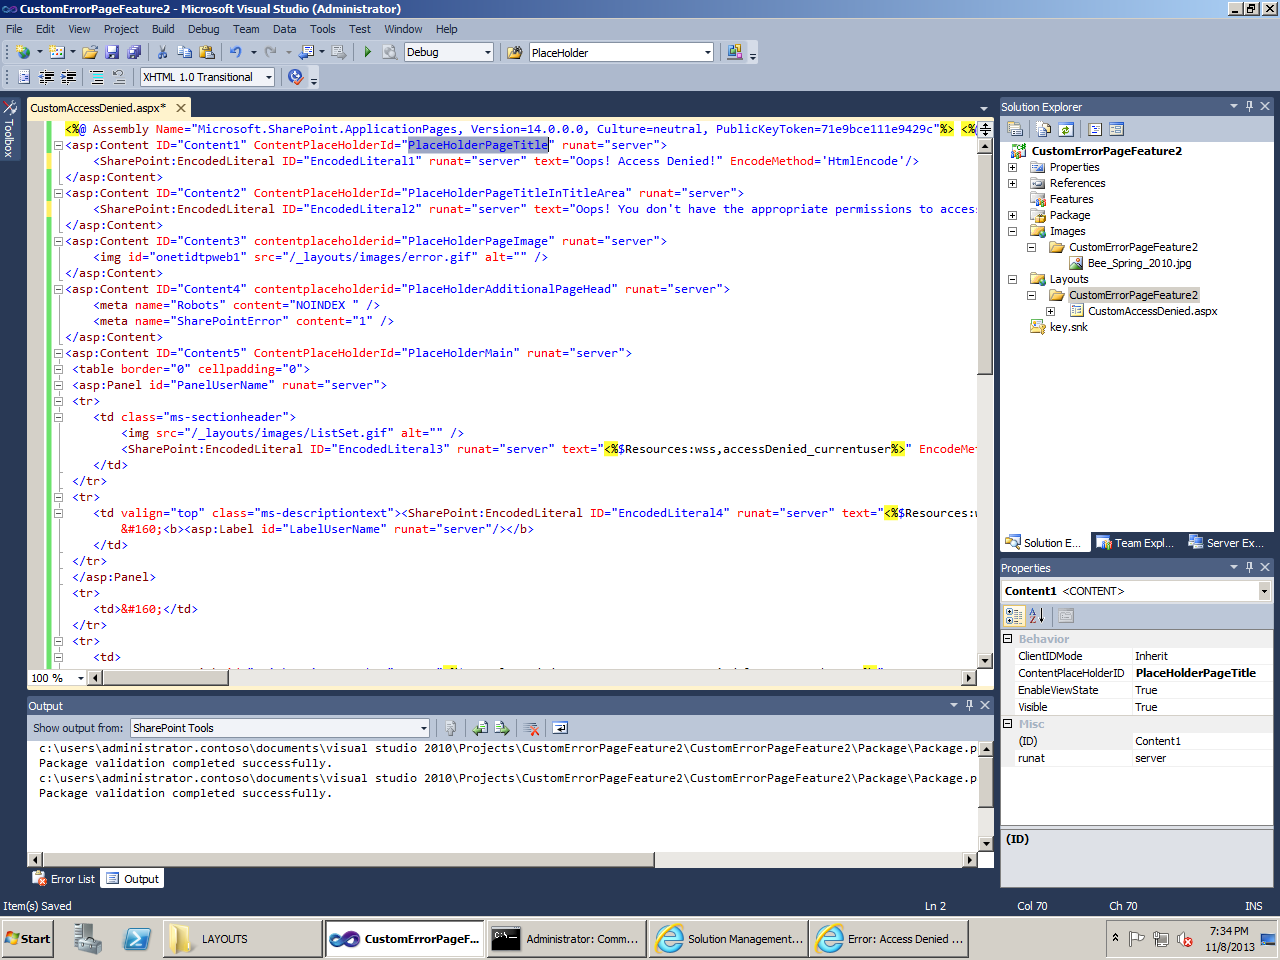Open the 100 % zoom dropdown
The width and height of the screenshot is (1280, 960).
[81, 678]
